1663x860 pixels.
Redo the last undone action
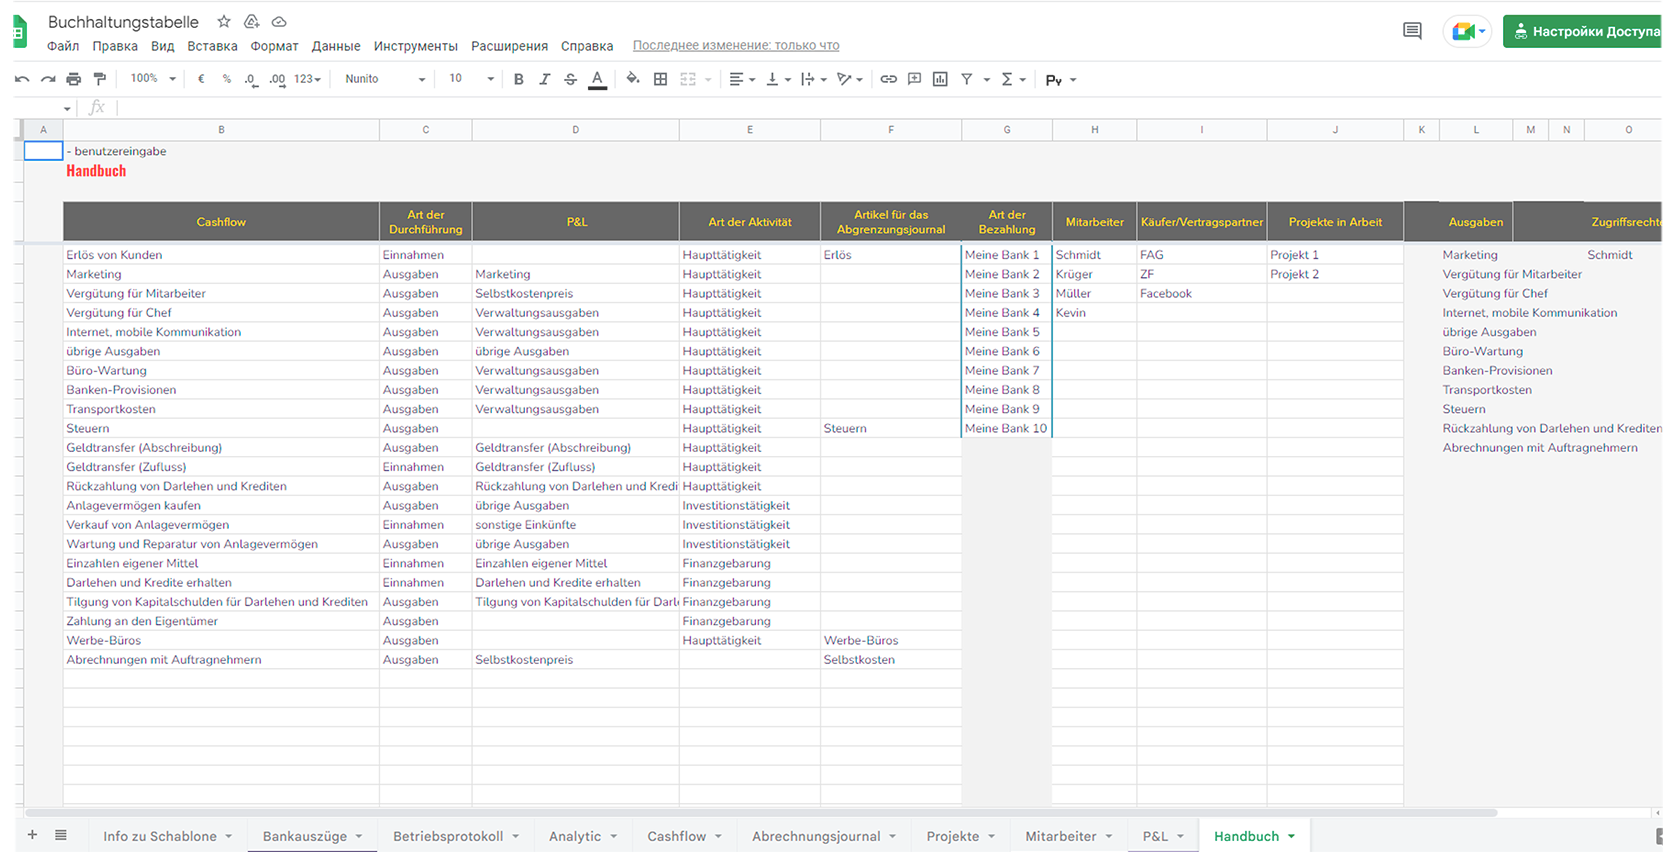click(47, 79)
